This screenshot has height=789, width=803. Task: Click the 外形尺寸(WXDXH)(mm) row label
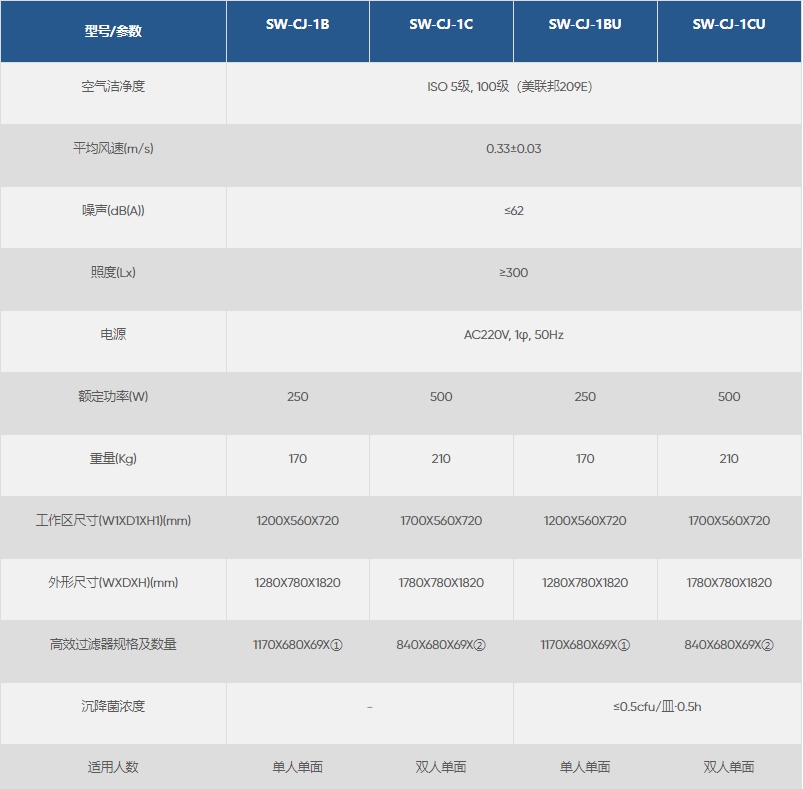[113, 583]
